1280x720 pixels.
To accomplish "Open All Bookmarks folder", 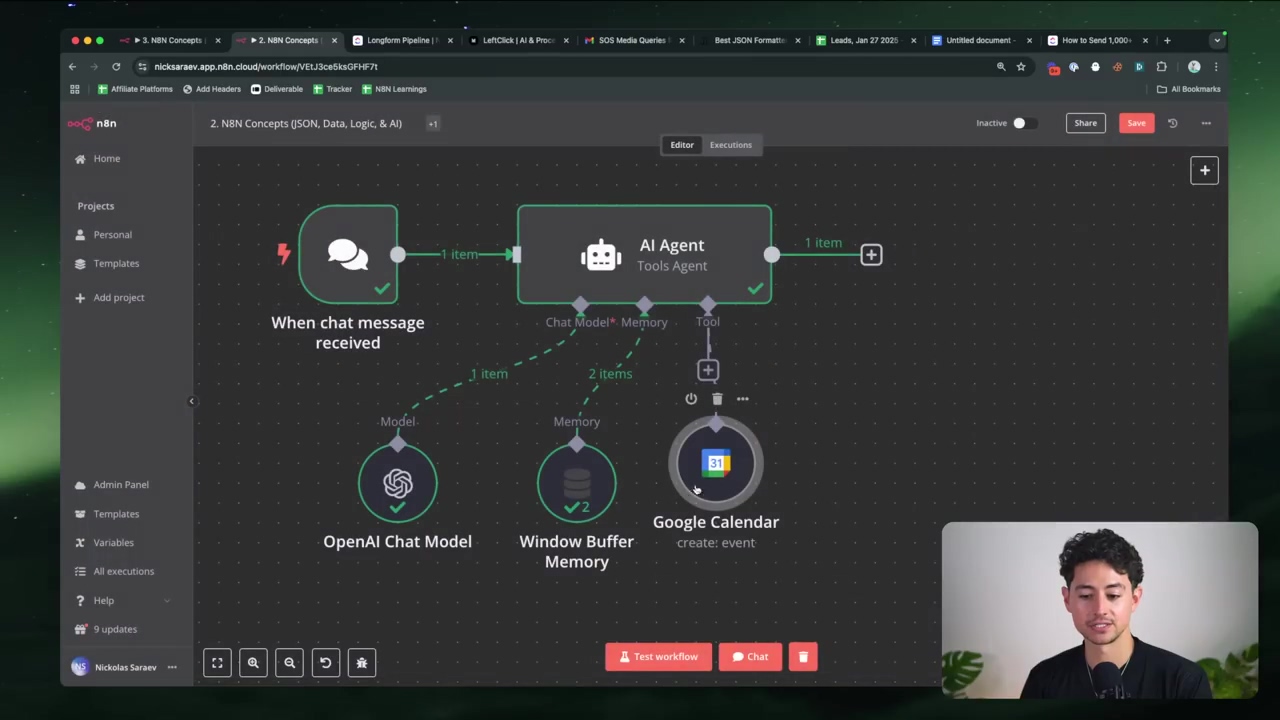I will (1189, 89).
